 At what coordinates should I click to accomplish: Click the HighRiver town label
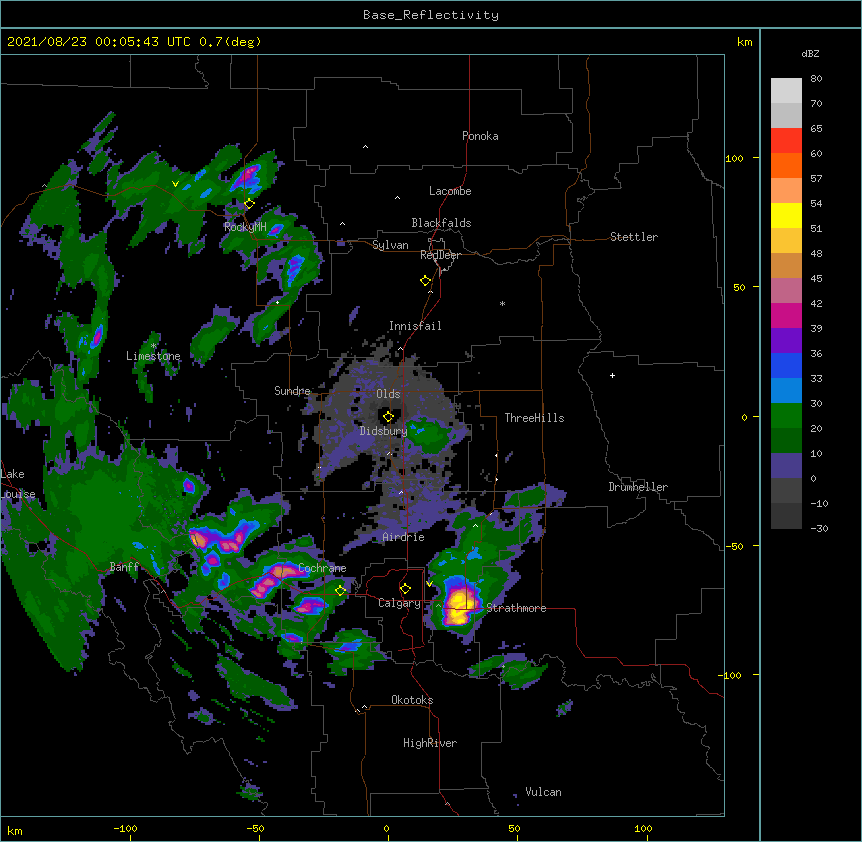(430, 743)
